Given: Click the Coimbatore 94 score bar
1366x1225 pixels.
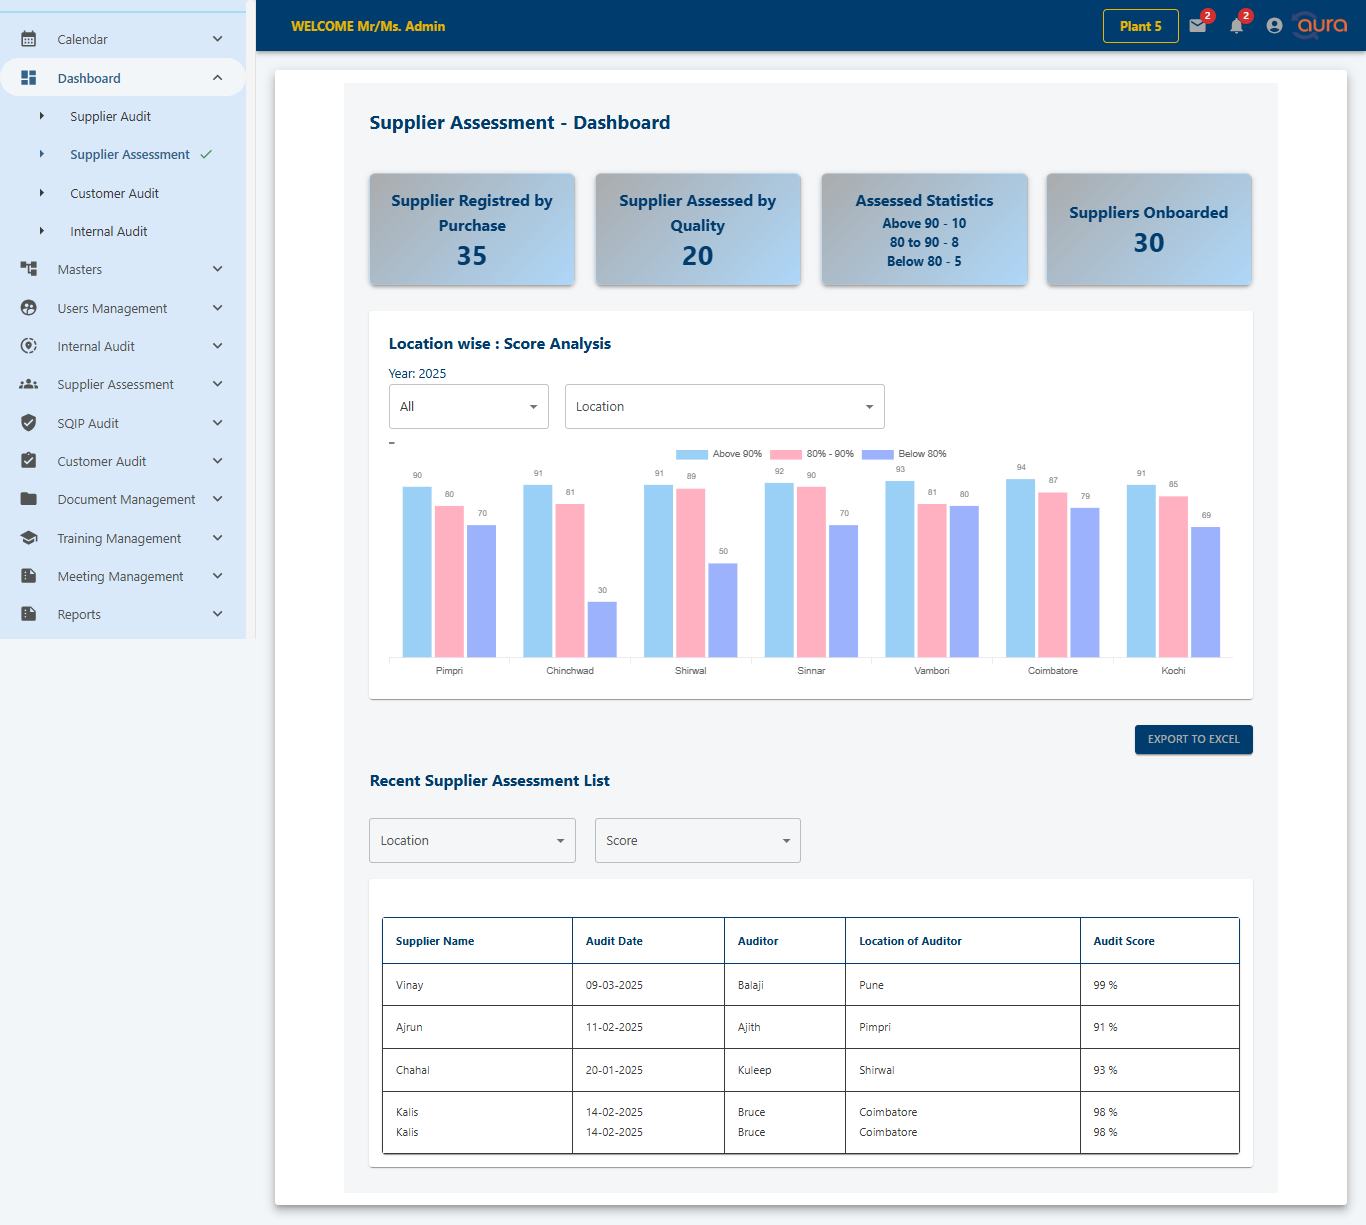Looking at the screenshot, I should coord(1020,568).
